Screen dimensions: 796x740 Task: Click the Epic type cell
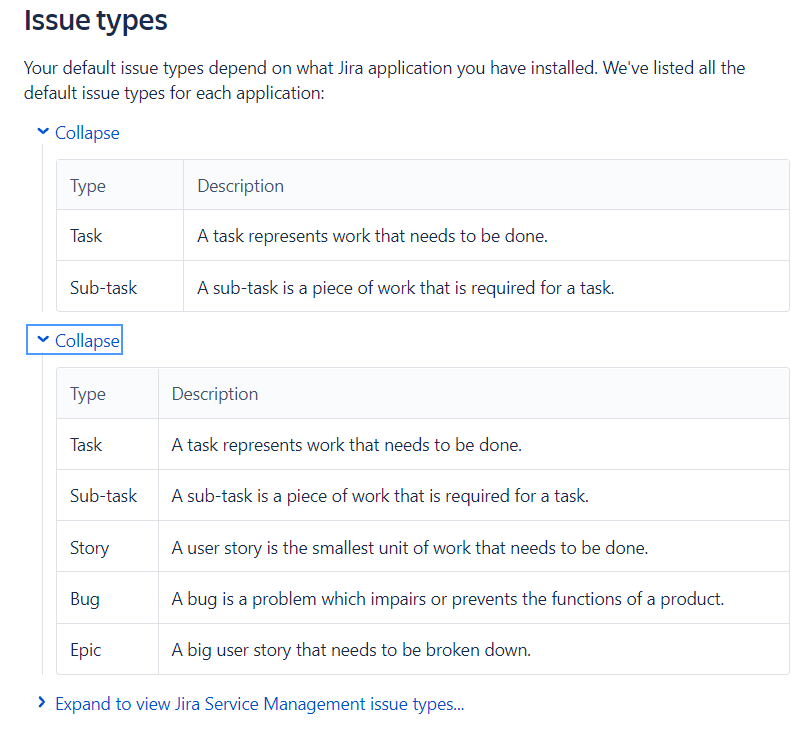tap(86, 650)
